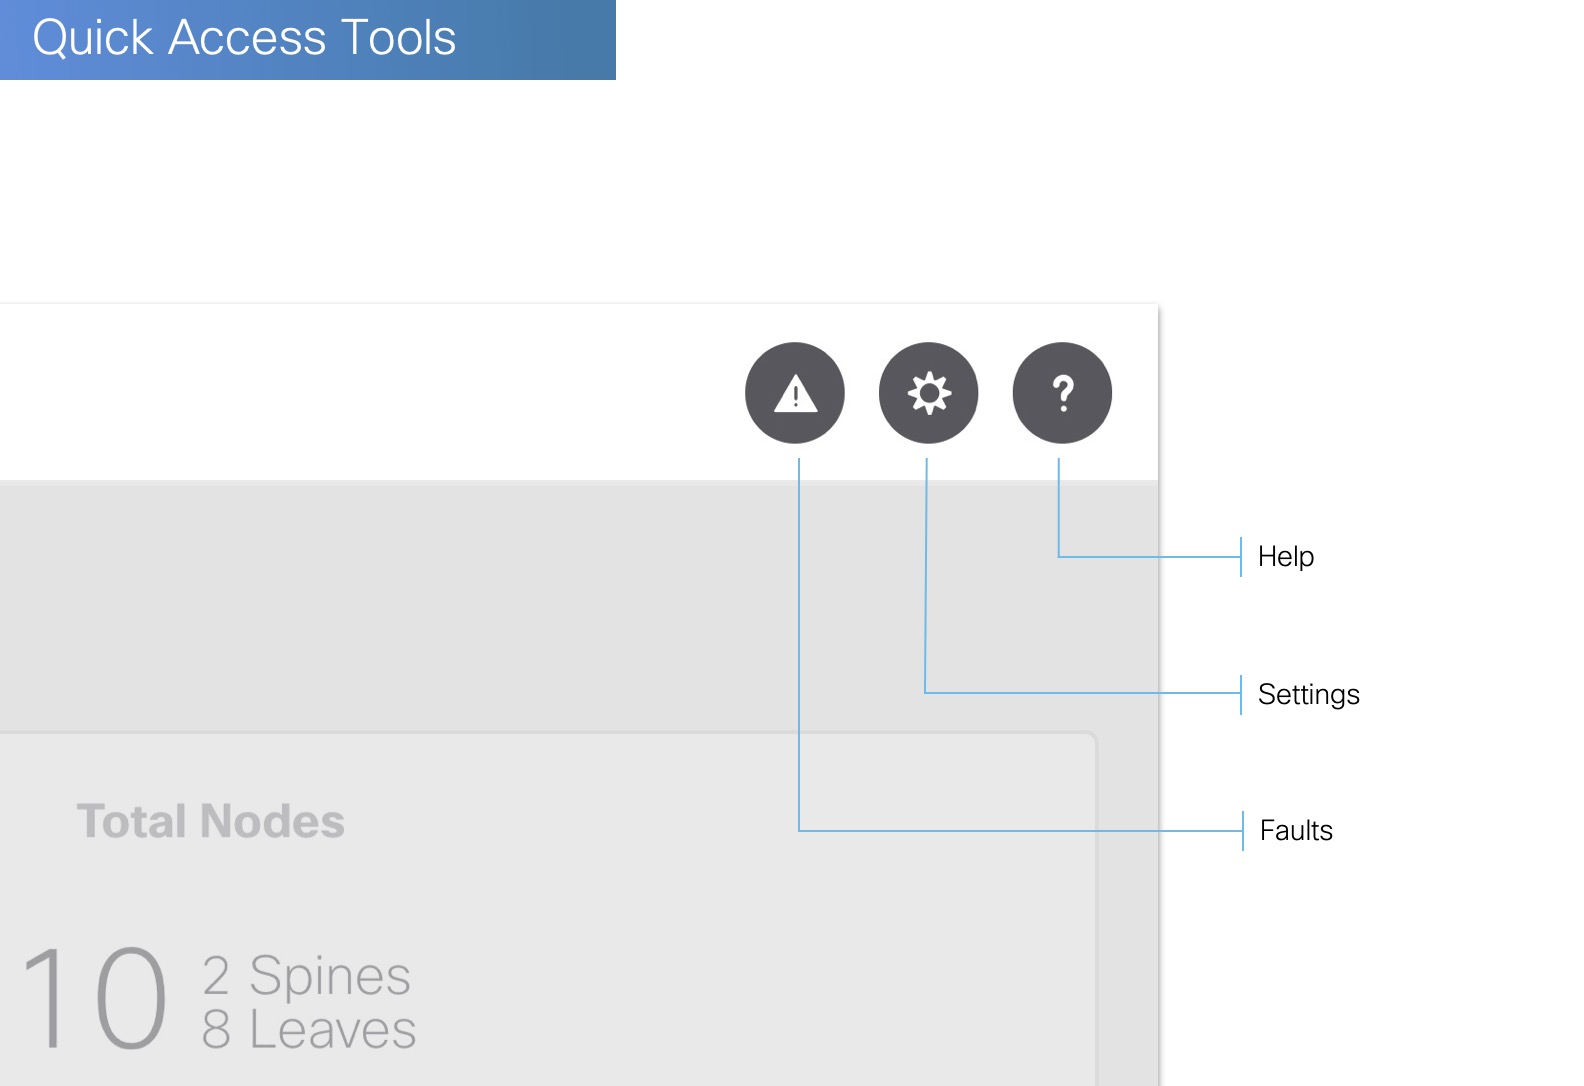This screenshot has width=1584, height=1086.
Task: Click the word "Quick" in the title banner
Action: [x=93, y=39]
